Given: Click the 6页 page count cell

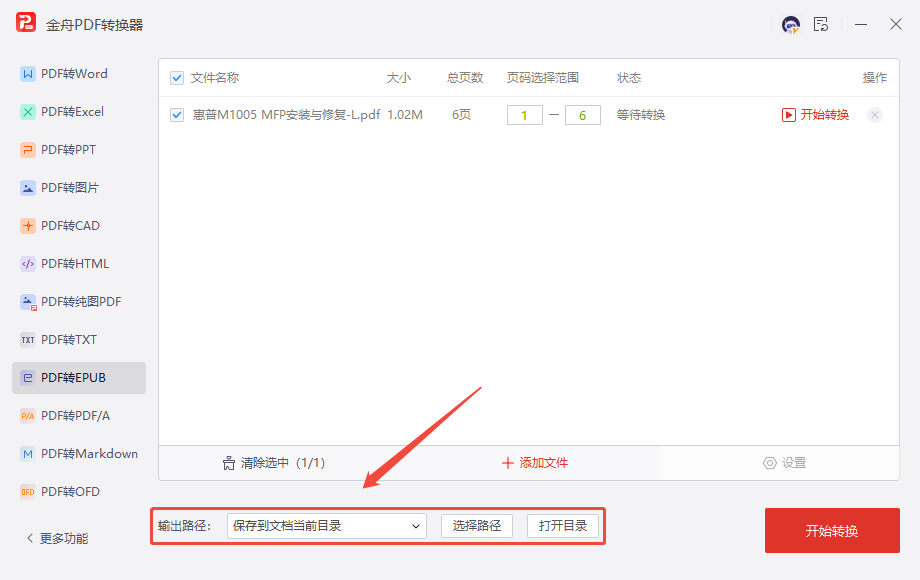Looking at the screenshot, I should (x=461, y=115).
